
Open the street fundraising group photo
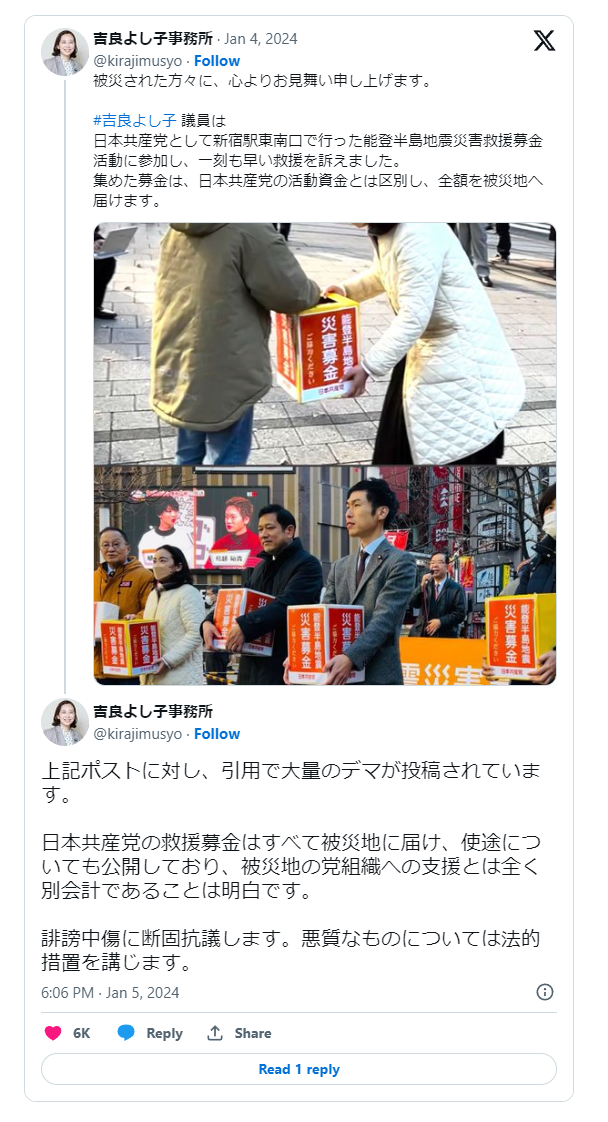(325, 575)
